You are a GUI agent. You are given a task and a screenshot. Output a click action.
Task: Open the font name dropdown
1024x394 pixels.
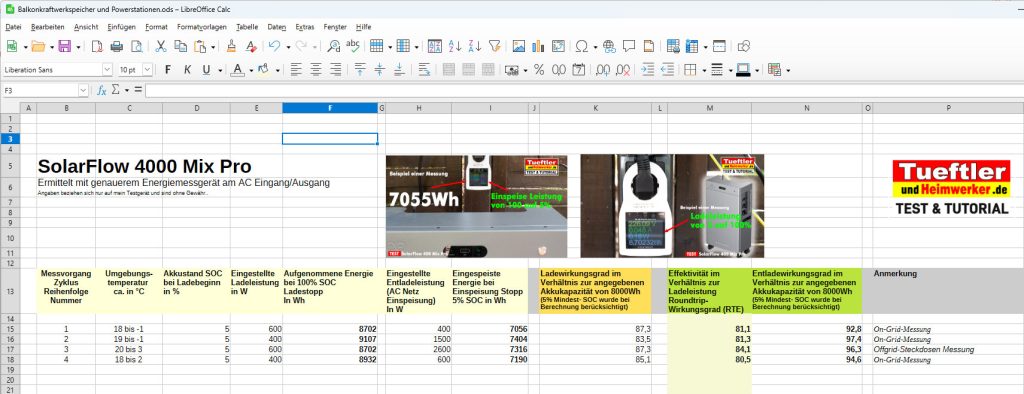click(x=107, y=69)
